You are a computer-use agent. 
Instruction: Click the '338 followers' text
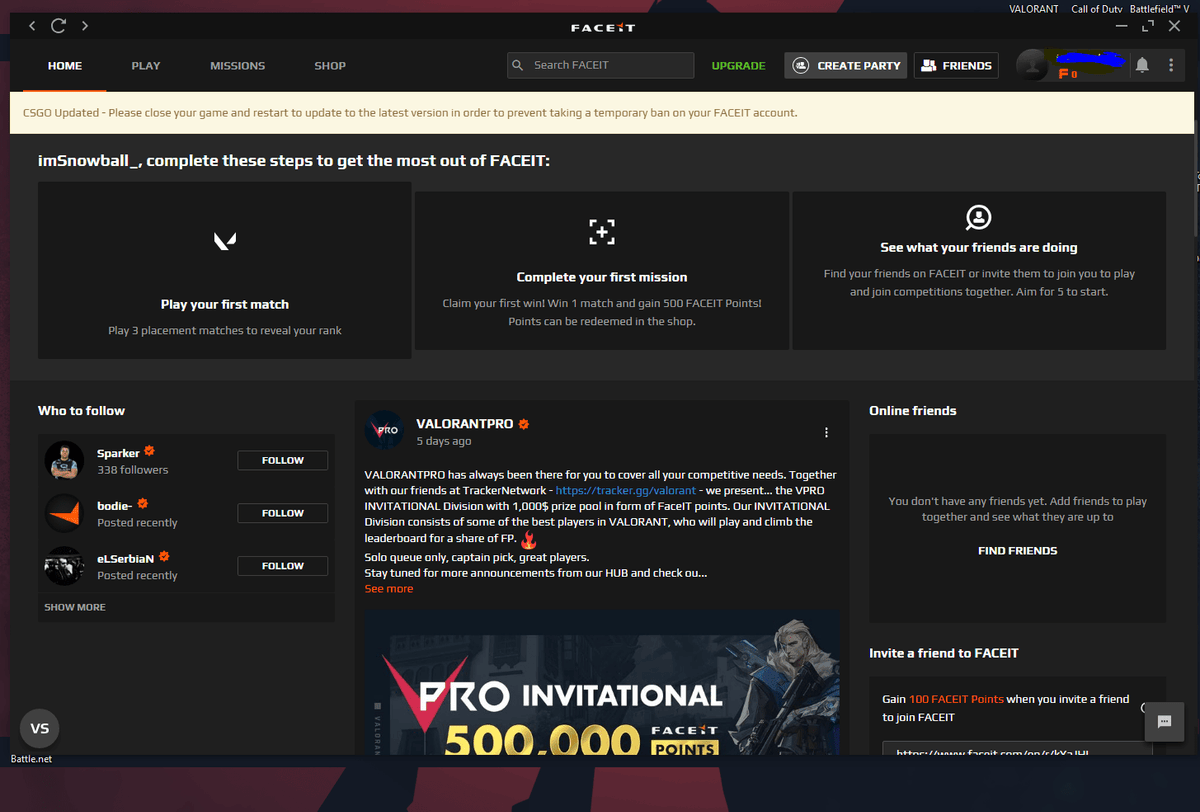click(x=133, y=470)
